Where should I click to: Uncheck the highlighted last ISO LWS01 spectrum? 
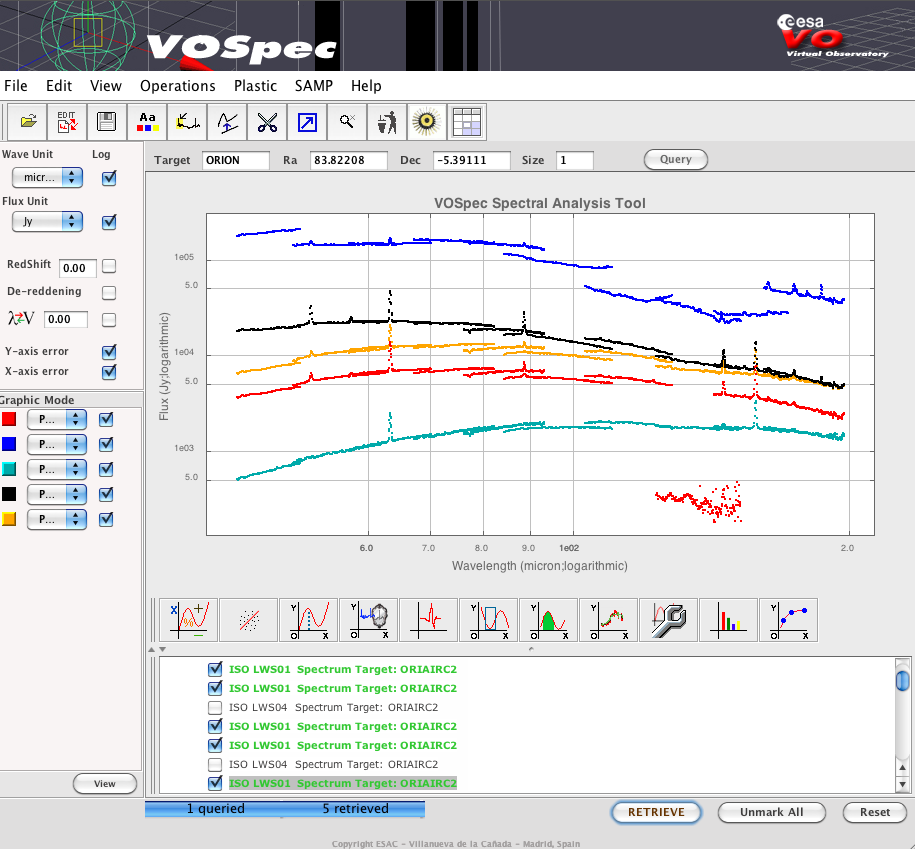click(x=215, y=783)
